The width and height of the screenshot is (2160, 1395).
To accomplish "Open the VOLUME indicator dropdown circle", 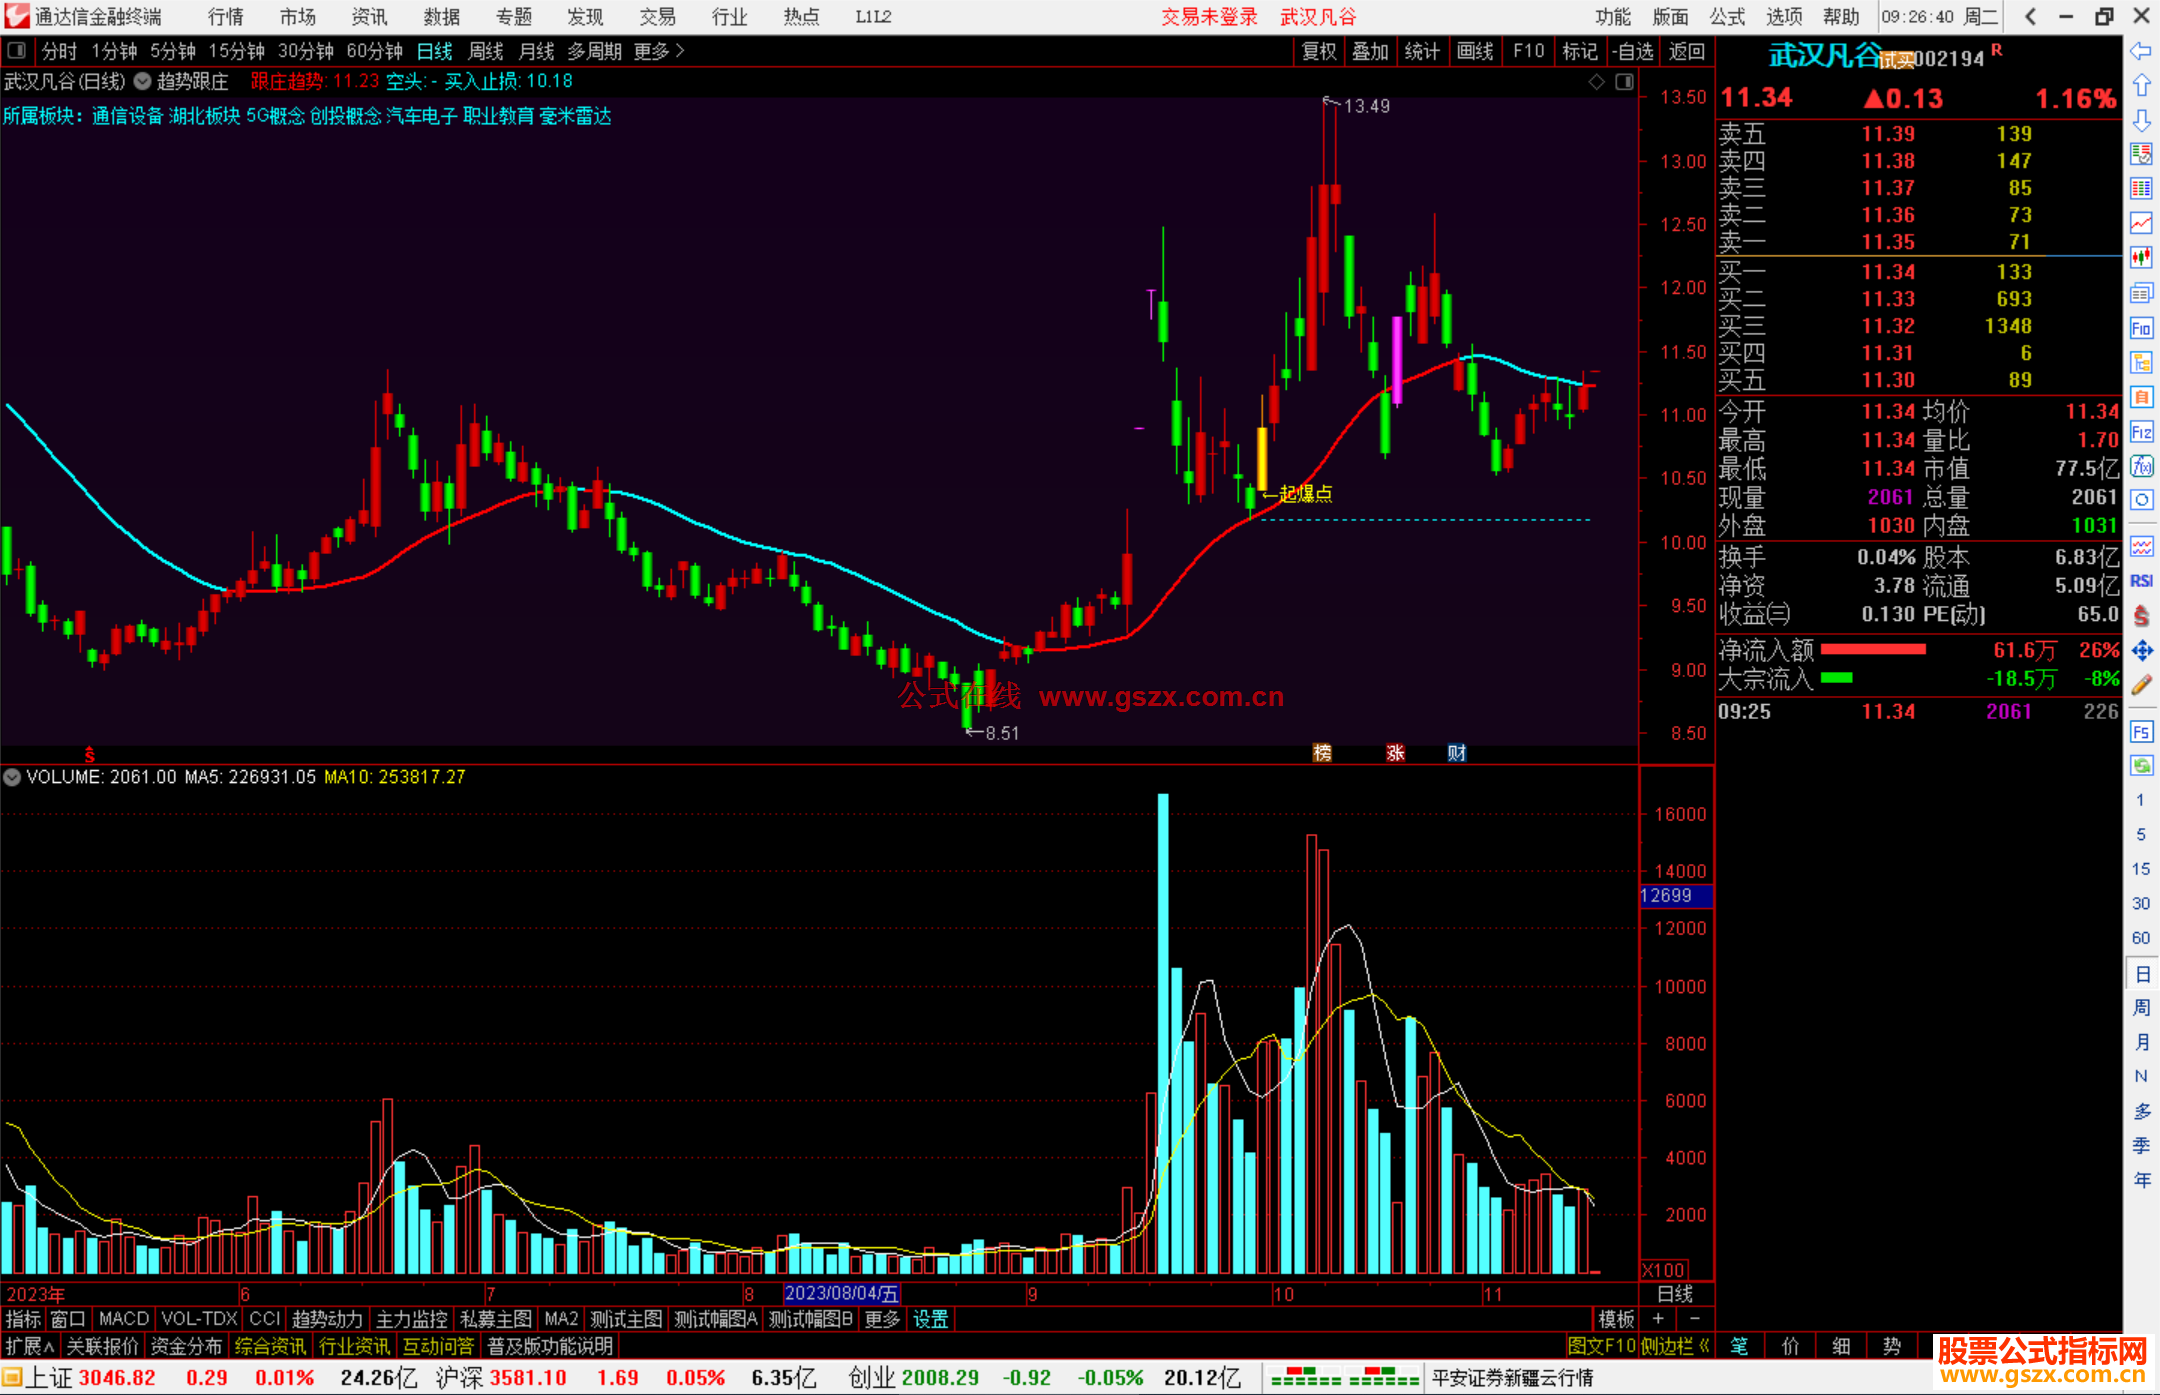I will pyautogui.click(x=12, y=777).
